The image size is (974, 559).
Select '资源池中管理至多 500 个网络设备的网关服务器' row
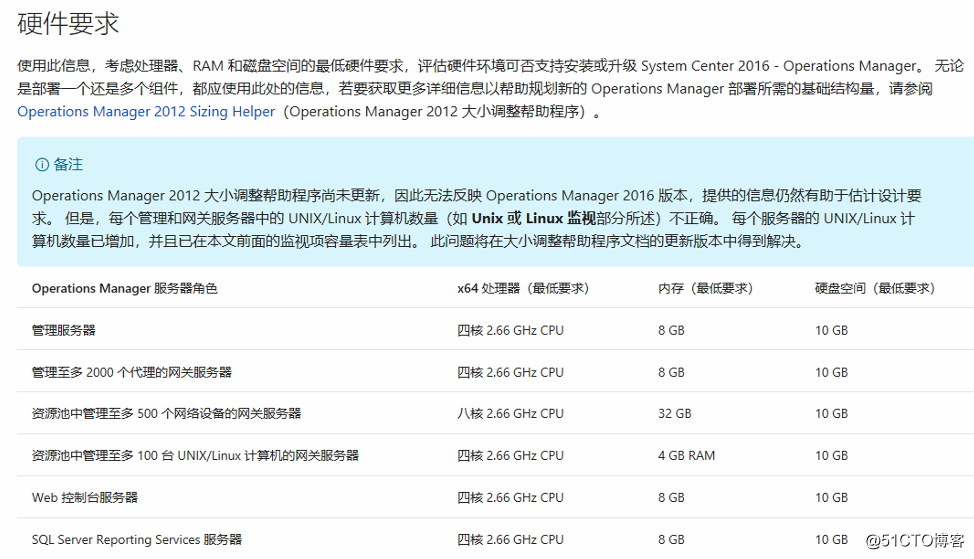click(166, 414)
